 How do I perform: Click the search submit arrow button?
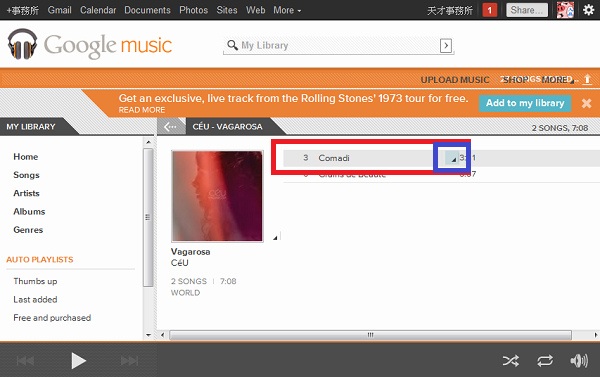(x=446, y=46)
